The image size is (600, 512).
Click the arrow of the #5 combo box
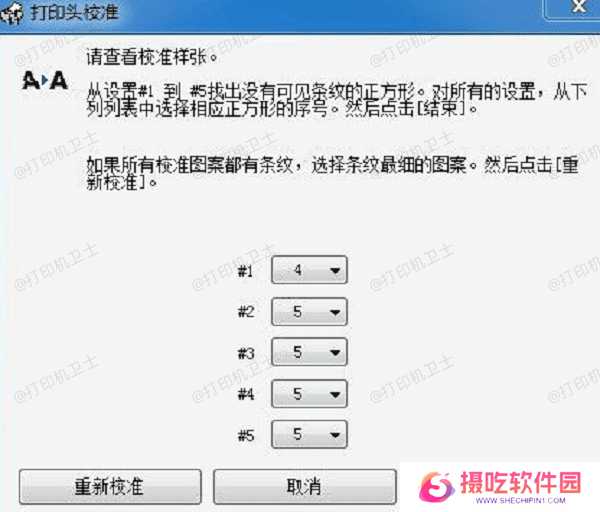[335, 435]
